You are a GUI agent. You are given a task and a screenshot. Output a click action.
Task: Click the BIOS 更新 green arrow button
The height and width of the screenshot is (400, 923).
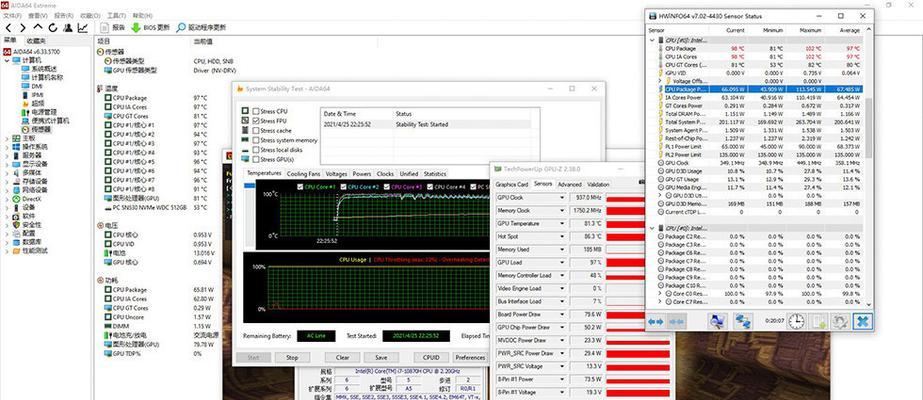(150, 28)
